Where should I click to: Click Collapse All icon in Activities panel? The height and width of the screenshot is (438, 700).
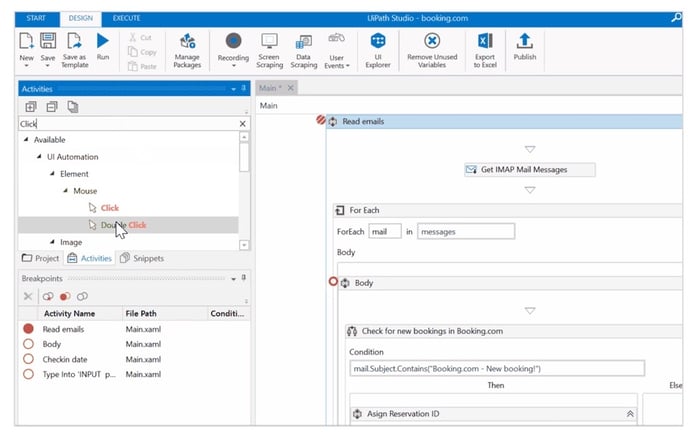point(52,107)
